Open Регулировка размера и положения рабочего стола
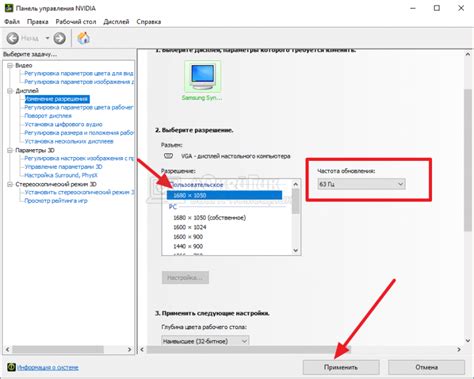 coord(79,133)
